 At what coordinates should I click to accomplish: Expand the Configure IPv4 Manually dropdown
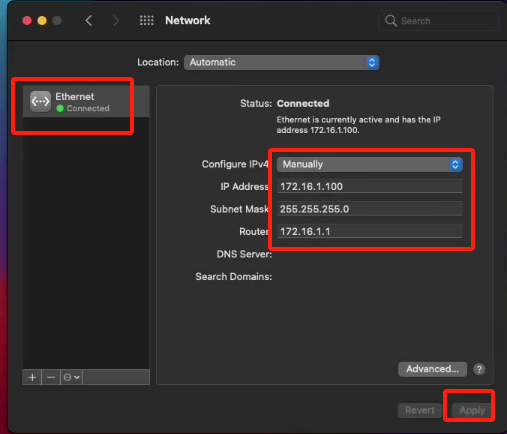point(370,164)
